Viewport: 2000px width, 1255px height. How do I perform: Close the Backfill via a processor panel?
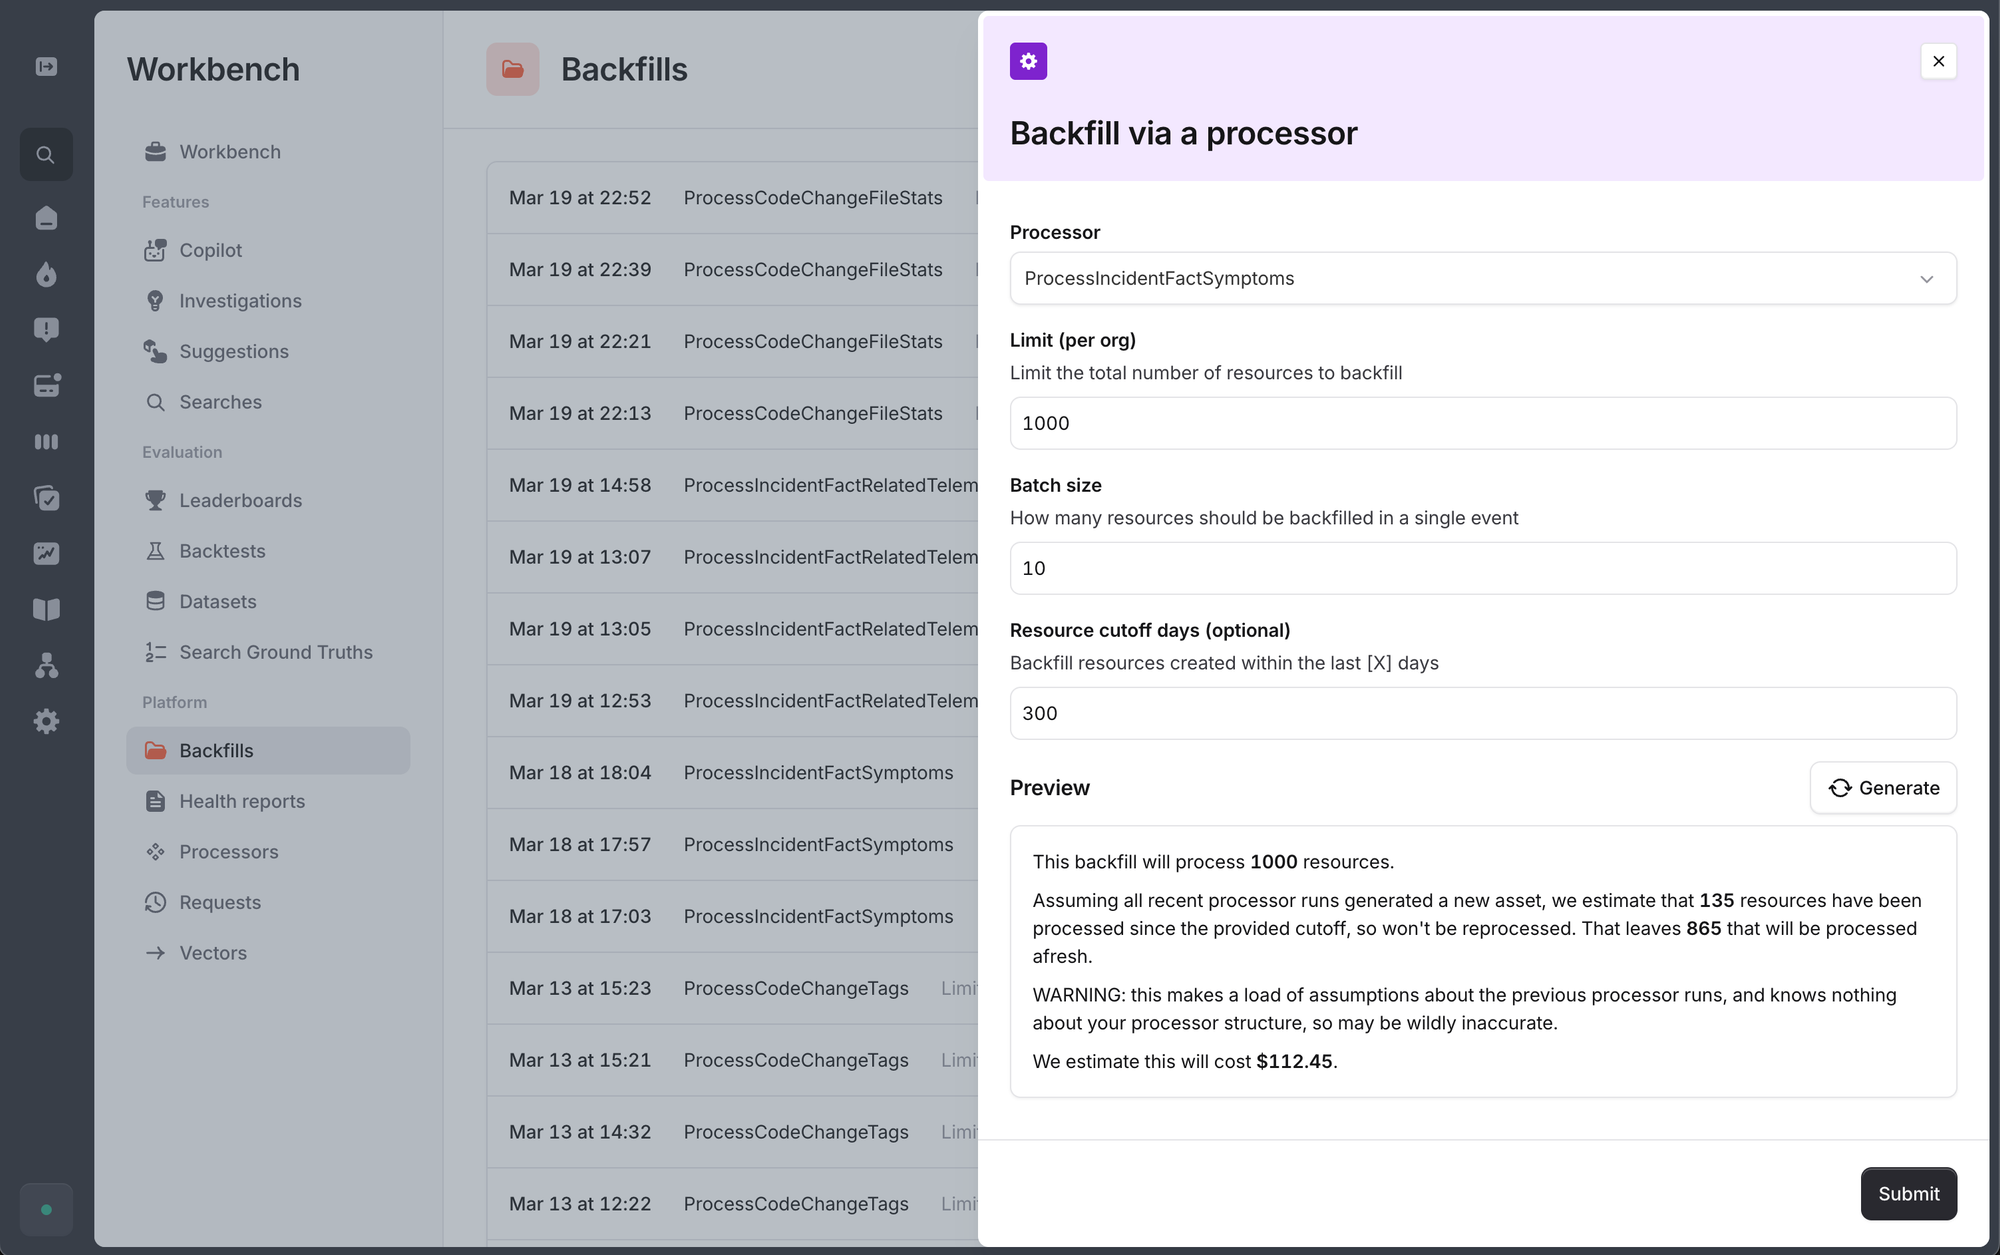pyautogui.click(x=1938, y=61)
